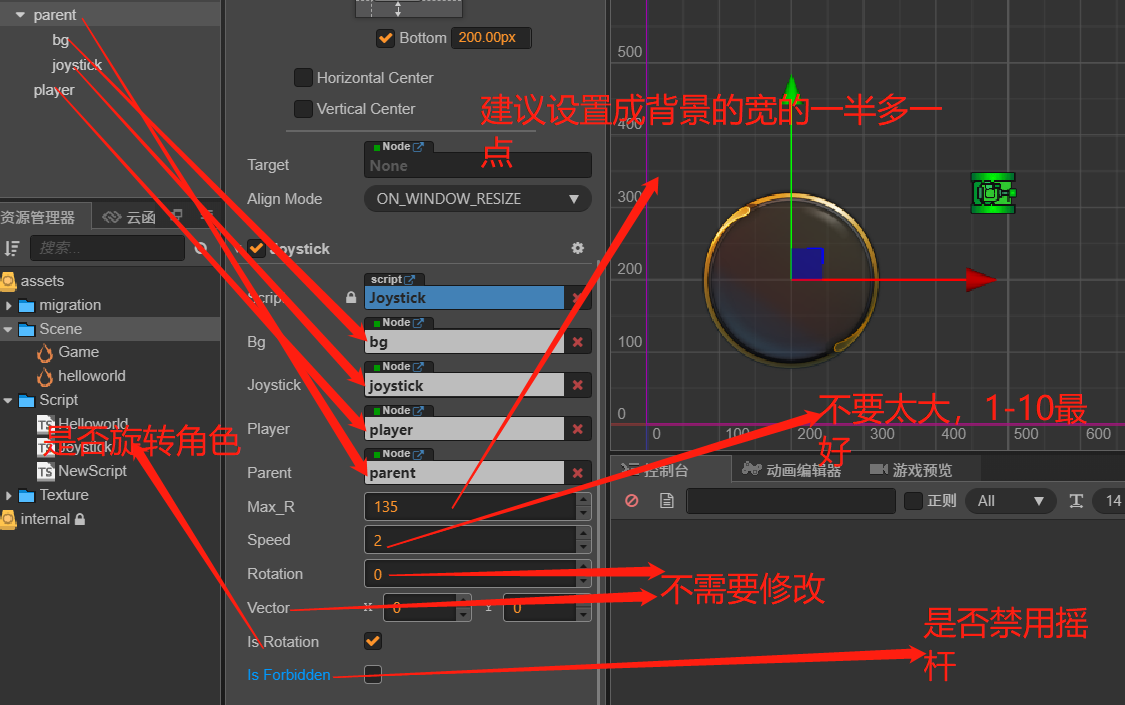Image resolution: width=1125 pixels, height=705 pixels.
Task: Click the player node reference field
Action: pos(465,430)
